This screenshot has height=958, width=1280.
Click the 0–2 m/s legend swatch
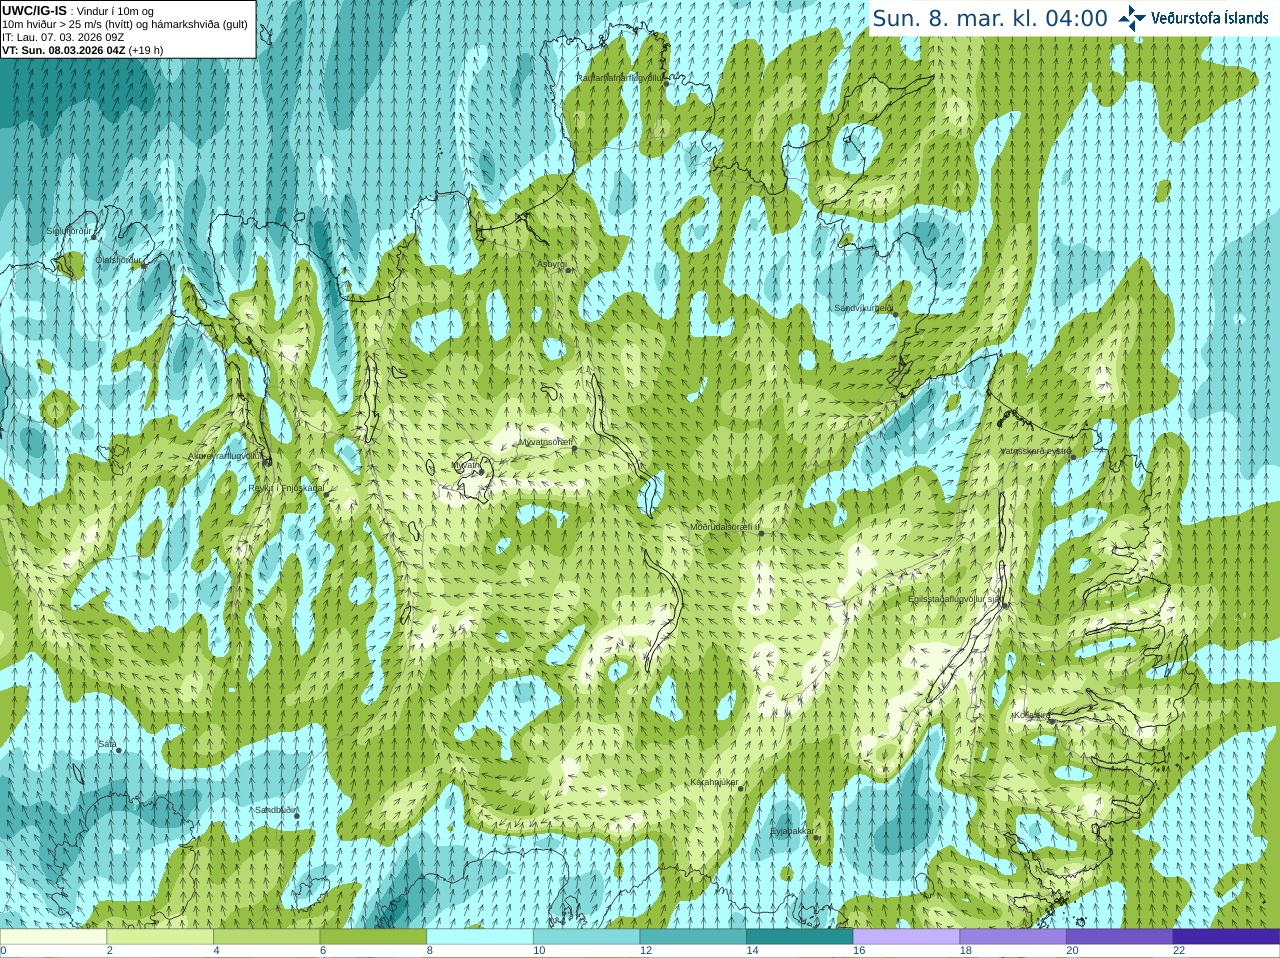[x=53, y=937]
